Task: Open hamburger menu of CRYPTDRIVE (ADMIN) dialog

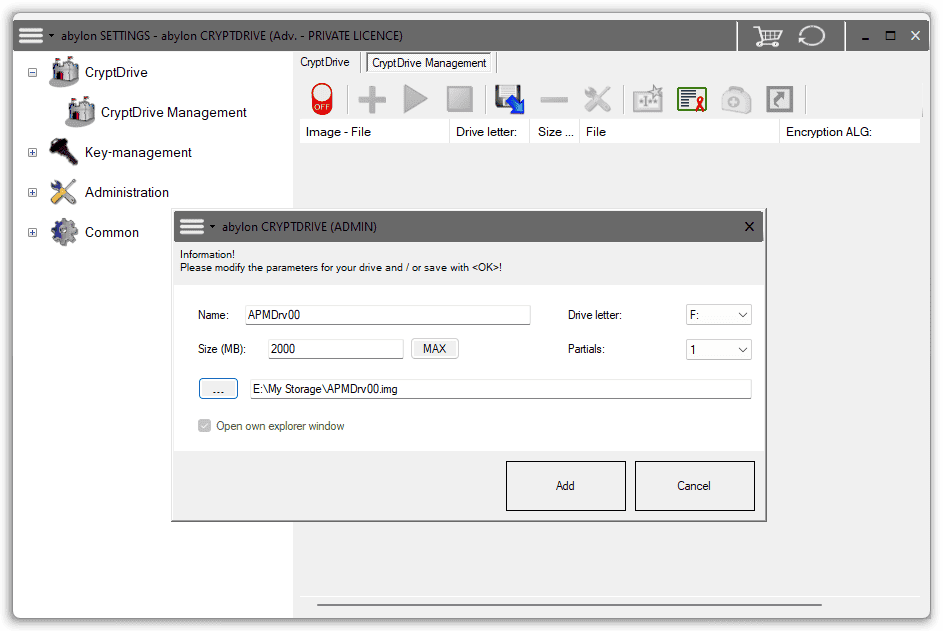Action: (x=192, y=227)
